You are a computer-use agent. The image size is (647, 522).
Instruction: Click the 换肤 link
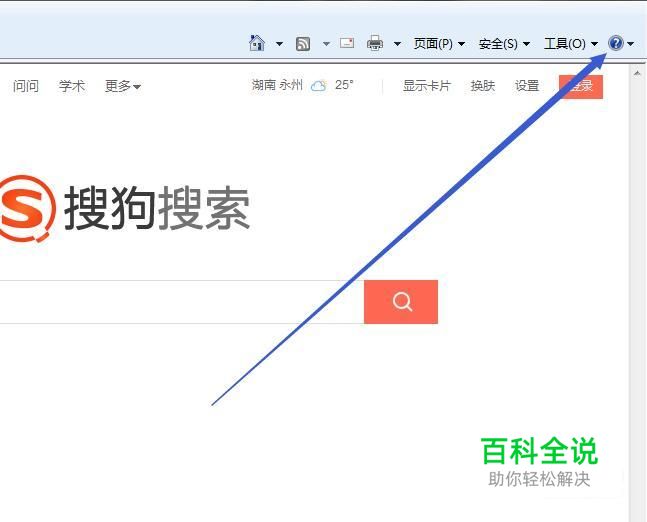click(483, 86)
